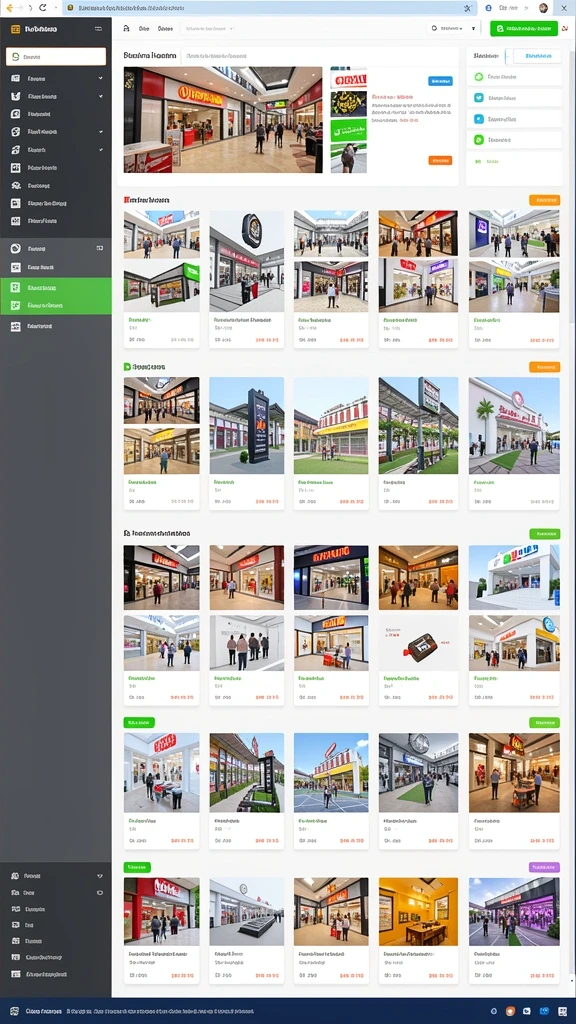Click the green button in top header
576x1024 pixels.
tap(524, 29)
